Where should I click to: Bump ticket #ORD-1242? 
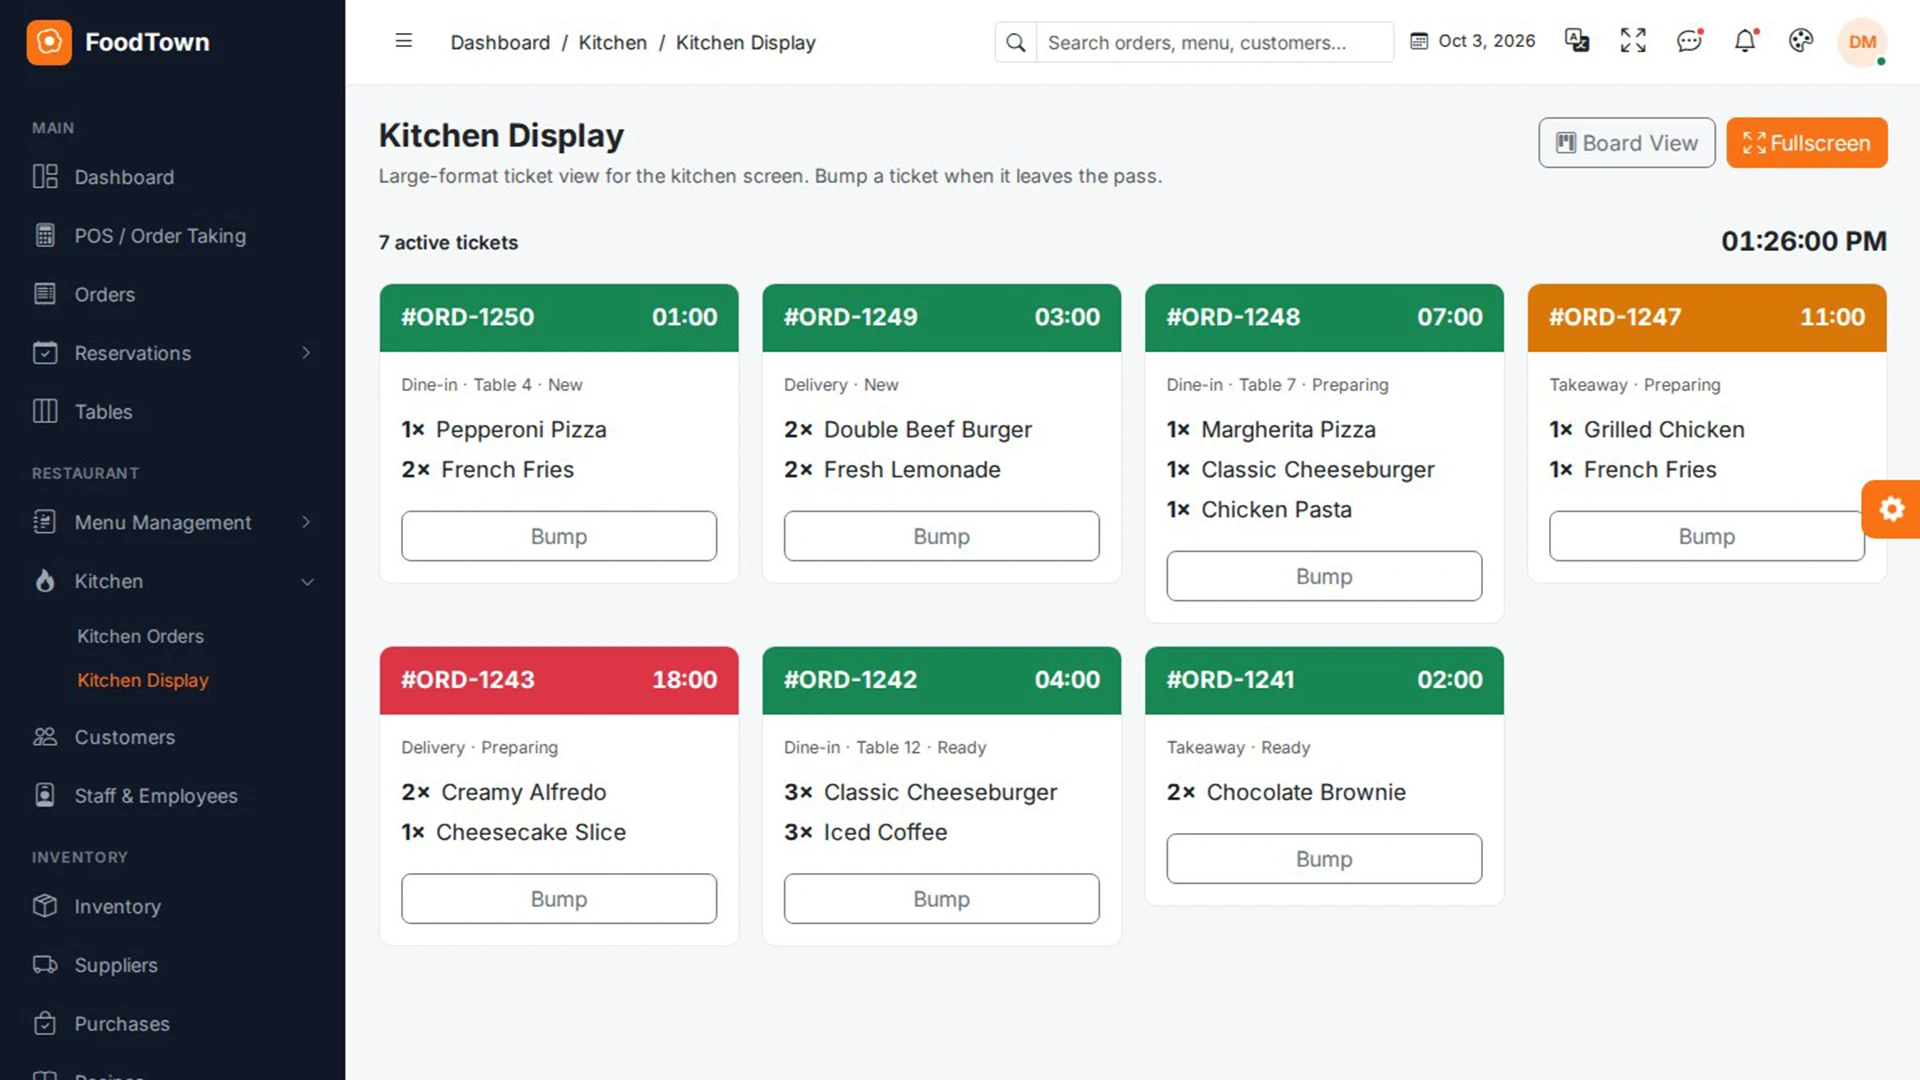click(941, 899)
